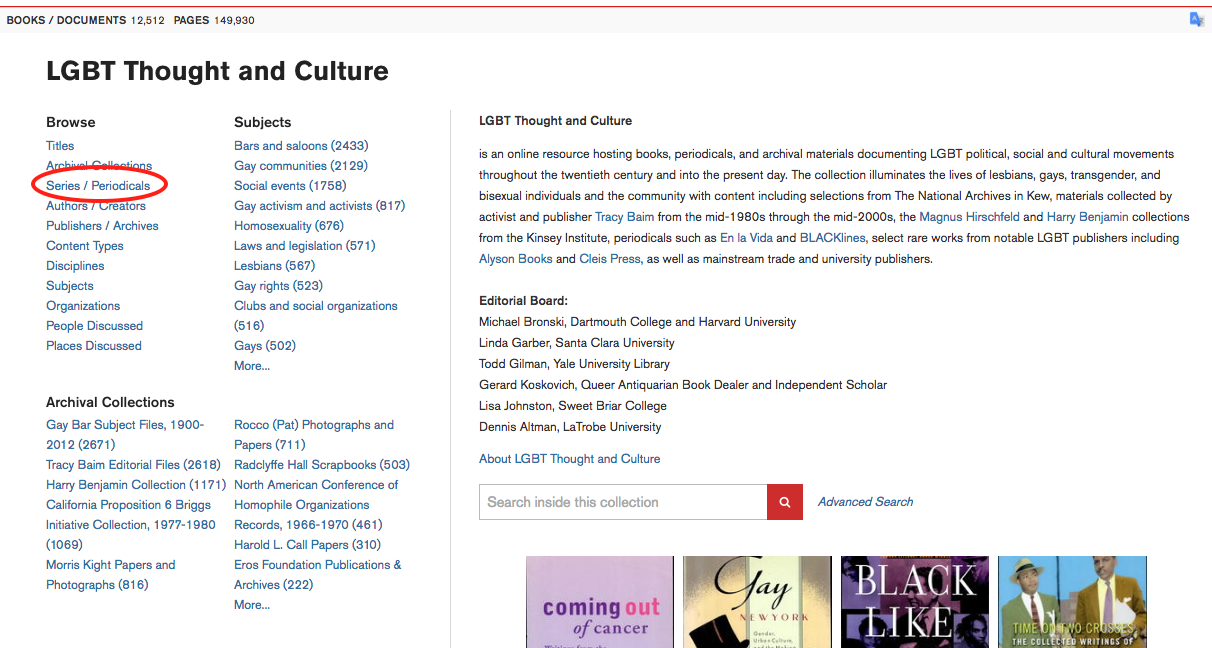1212x648 pixels.
Task: Open Clubs and social organizations subject
Action: pyautogui.click(x=316, y=316)
